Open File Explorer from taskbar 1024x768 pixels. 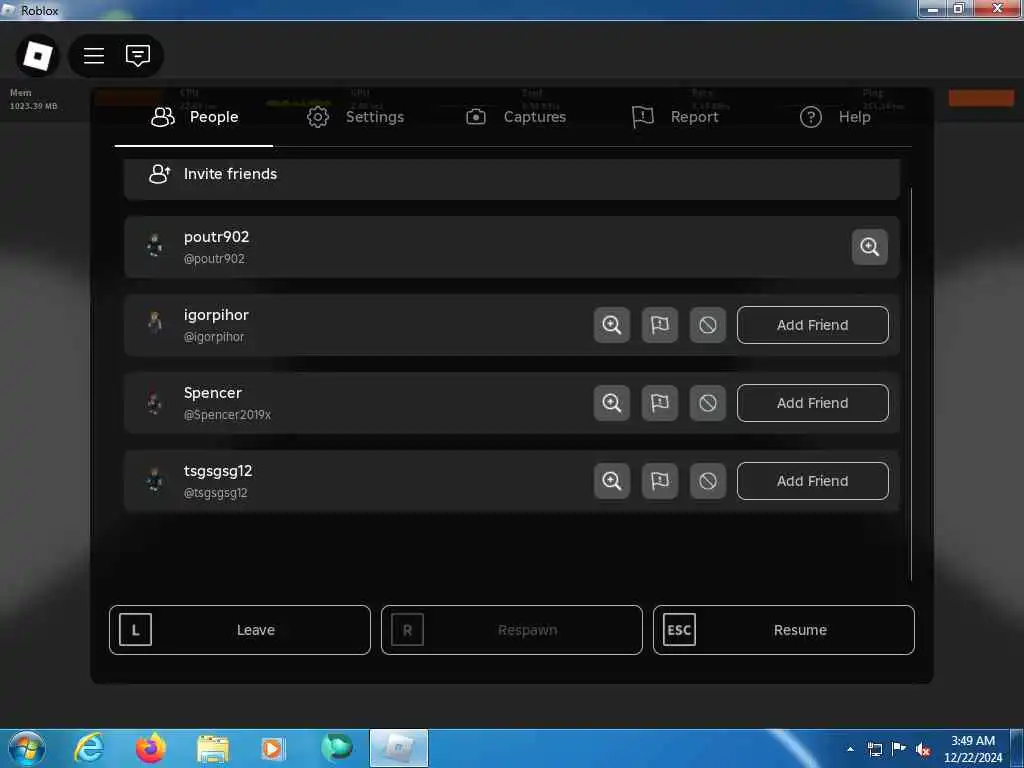coord(213,749)
